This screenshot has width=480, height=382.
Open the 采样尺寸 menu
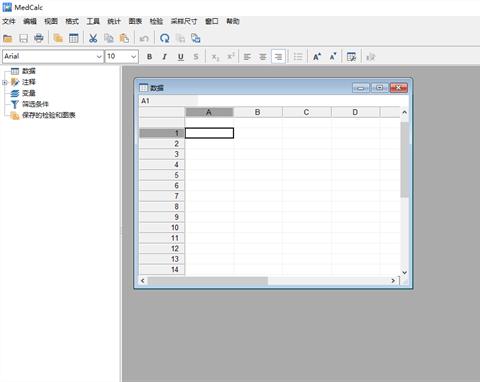[184, 21]
